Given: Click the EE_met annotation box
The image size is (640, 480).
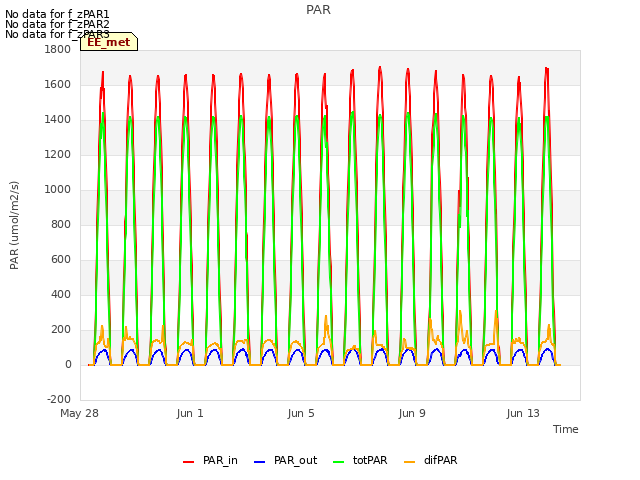Looking at the screenshot, I should (x=109, y=42).
